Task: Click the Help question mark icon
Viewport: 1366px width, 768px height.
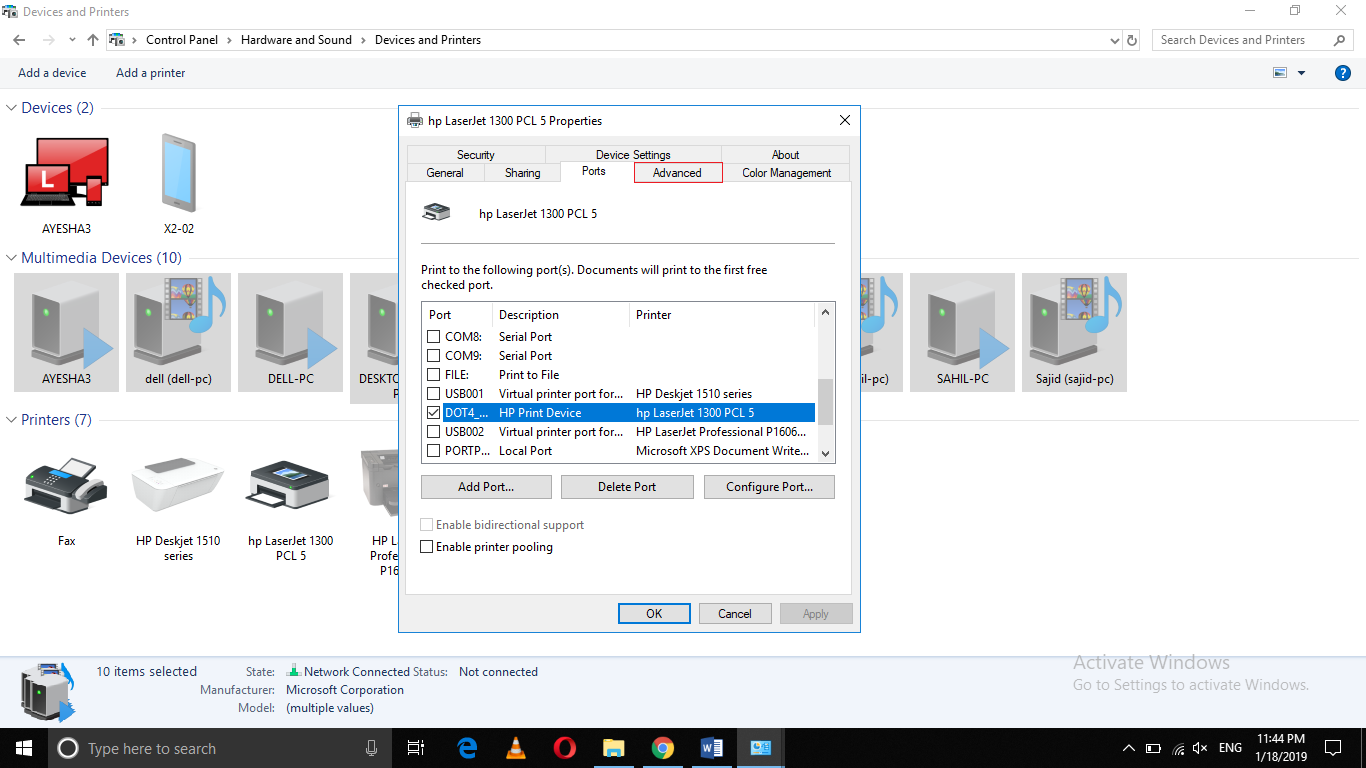Action: click(1342, 72)
